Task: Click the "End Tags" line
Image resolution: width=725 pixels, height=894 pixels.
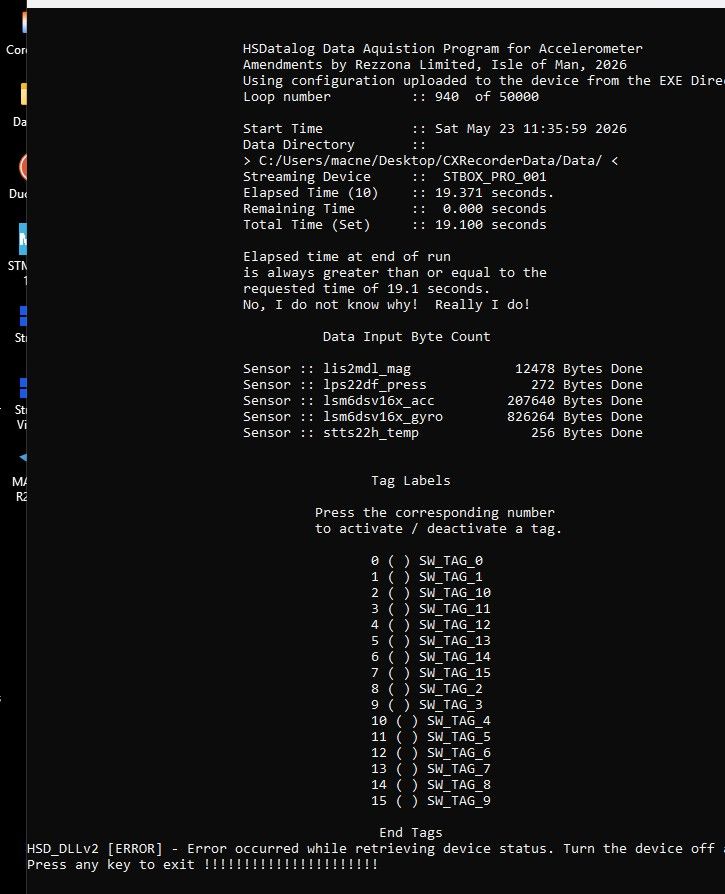Action: pyautogui.click(x=411, y=832)
